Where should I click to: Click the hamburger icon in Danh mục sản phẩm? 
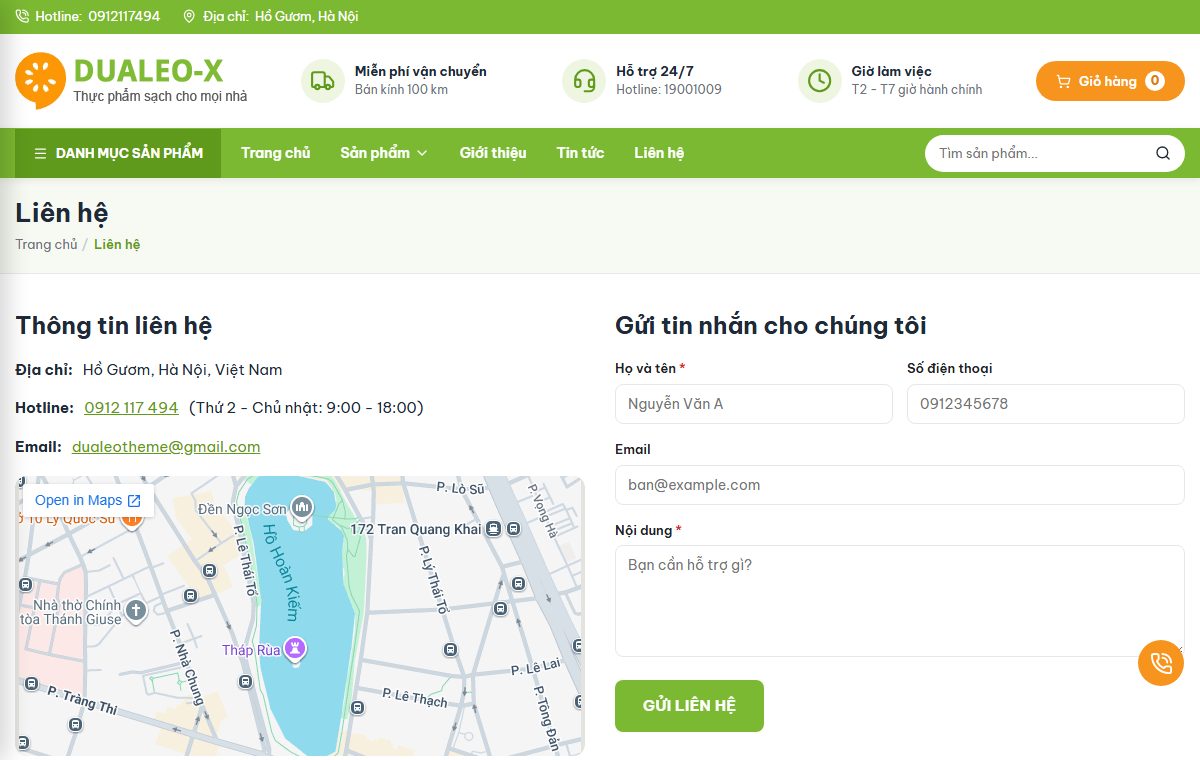point(41,153)
